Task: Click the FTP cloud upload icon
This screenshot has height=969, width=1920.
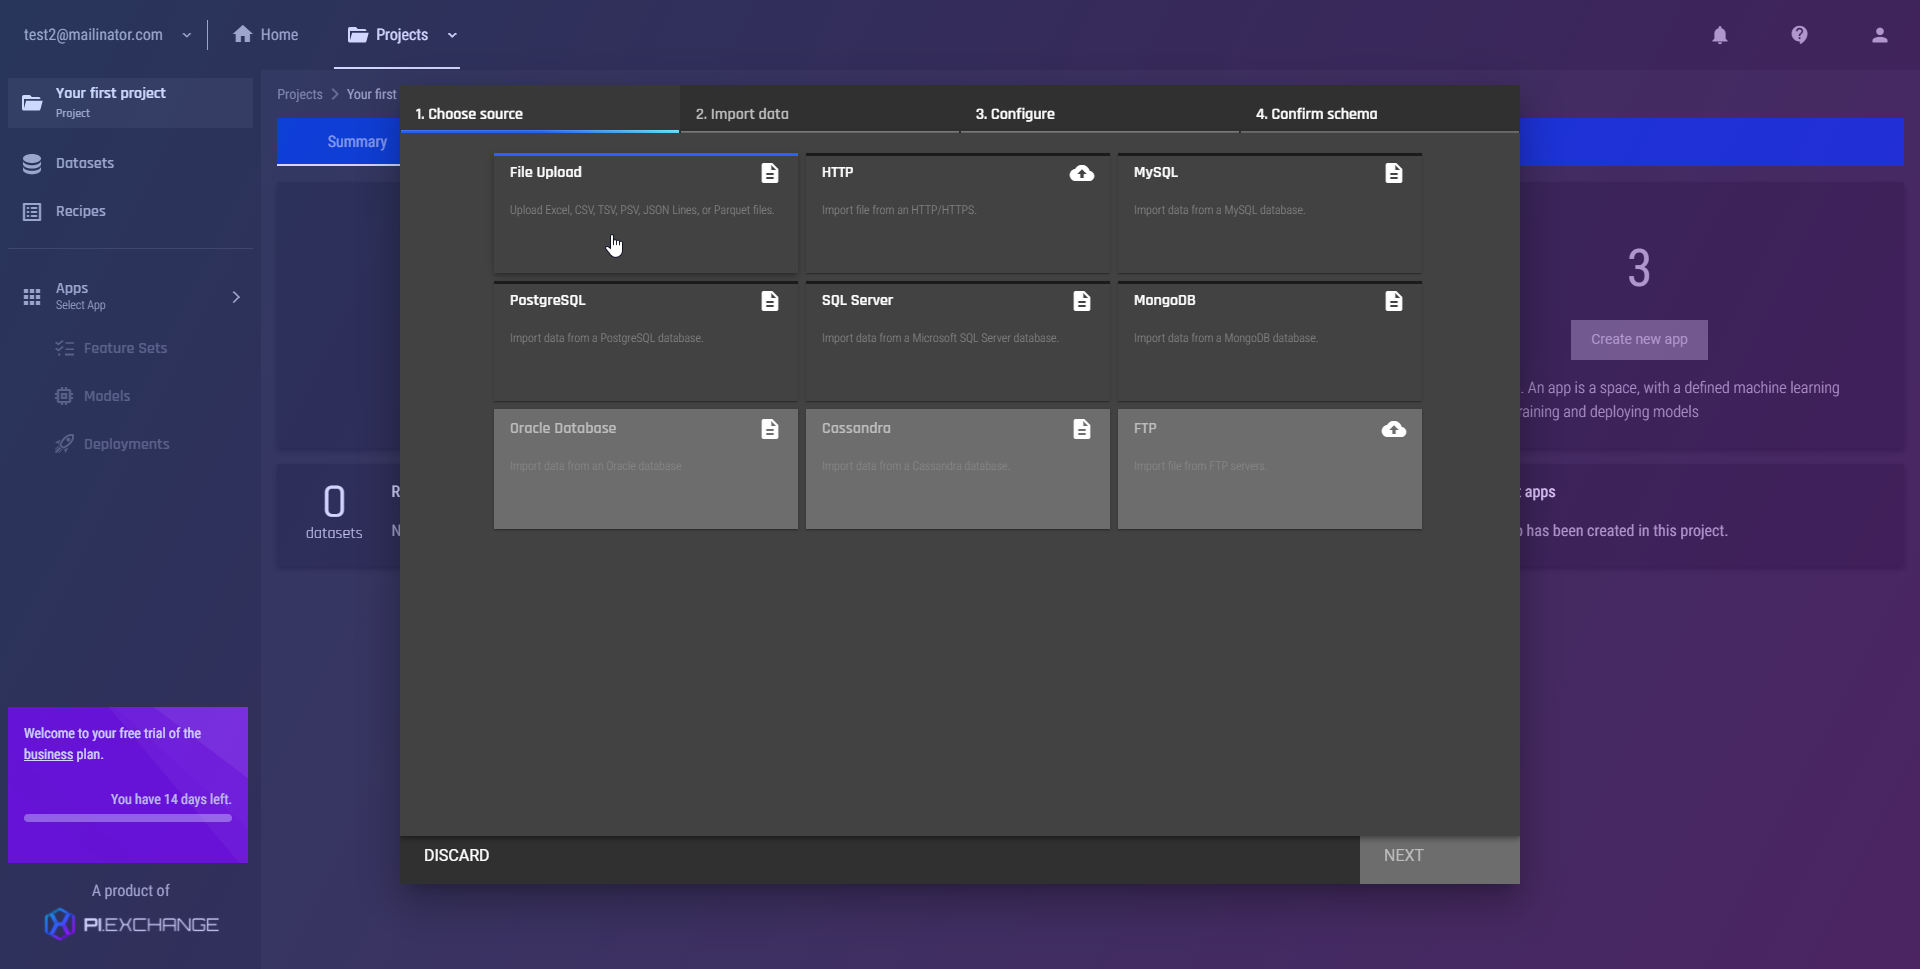Action: pos(1393,429)
